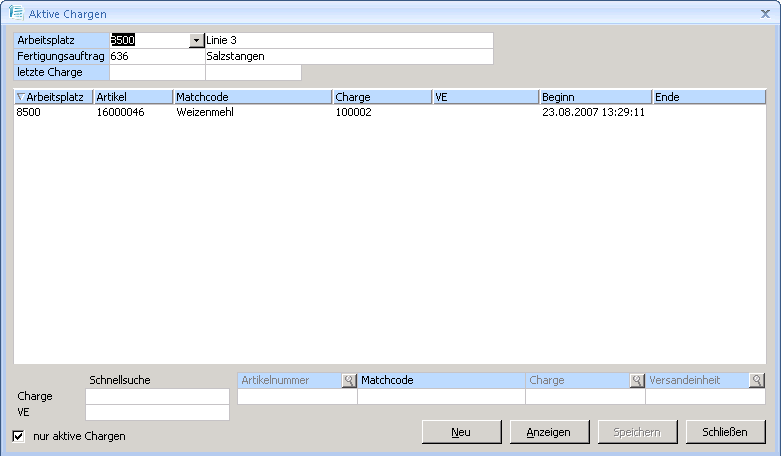Image resolution: width=781 pixels, height=456 pixels.
Task: Click the sort arrow in Arbeitsplatz column header
Action: (x=21, y=97)
